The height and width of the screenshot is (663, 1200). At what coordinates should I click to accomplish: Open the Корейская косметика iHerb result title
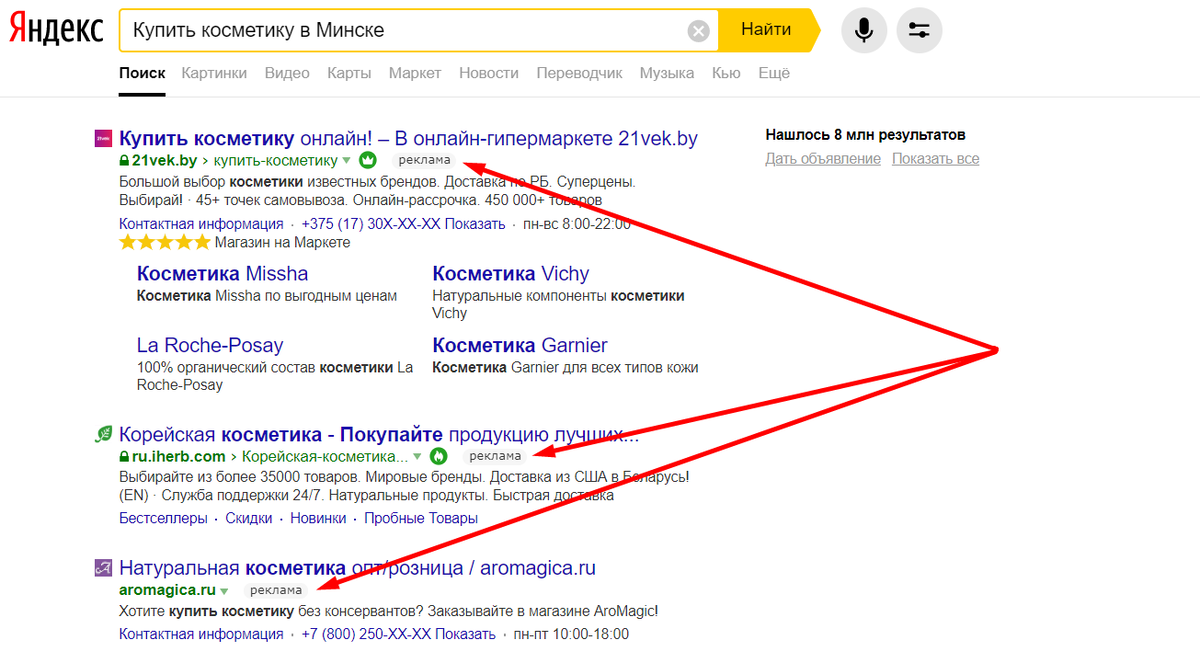[379, 434]
